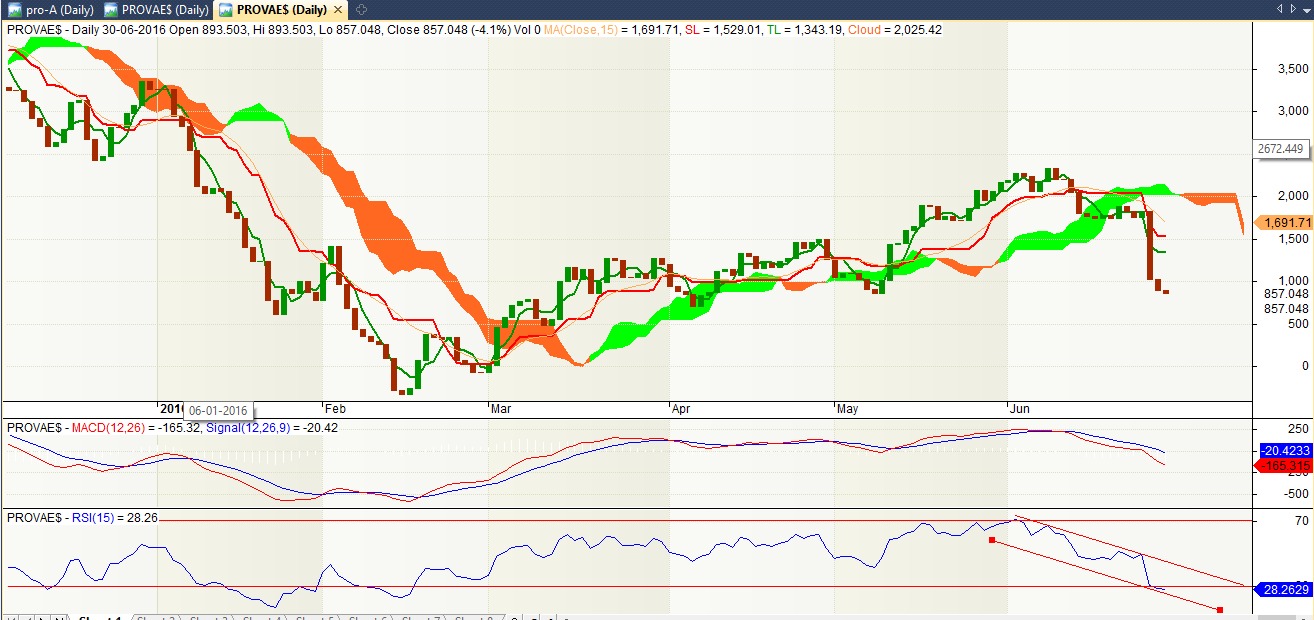Select the 2672,449 price axis marker
Screen dimensions: 1314x620
[1281, 149]
